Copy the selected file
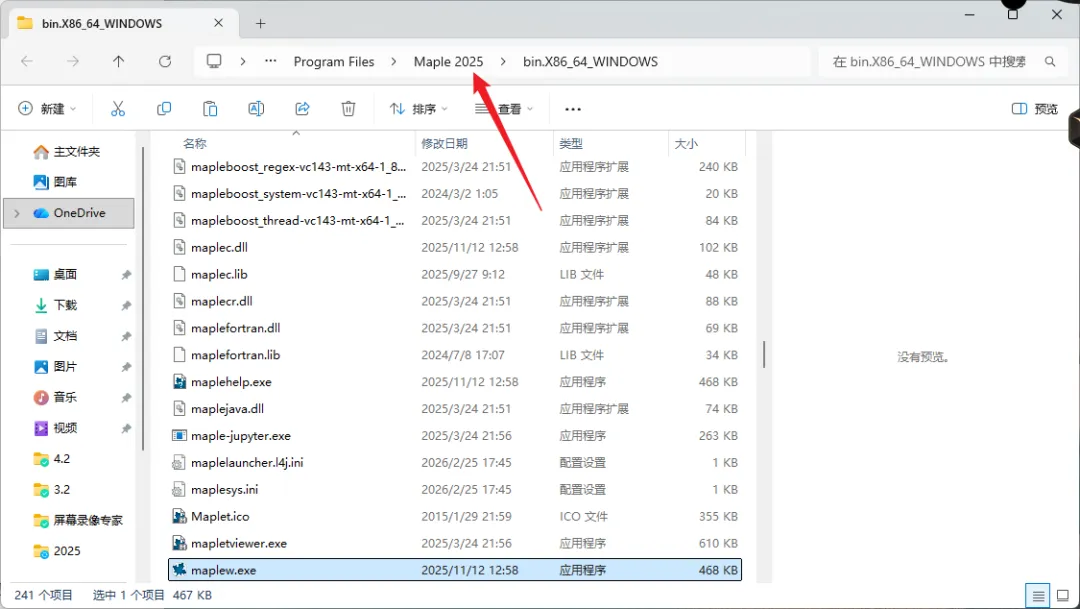1080x609 pixels. 164,109
